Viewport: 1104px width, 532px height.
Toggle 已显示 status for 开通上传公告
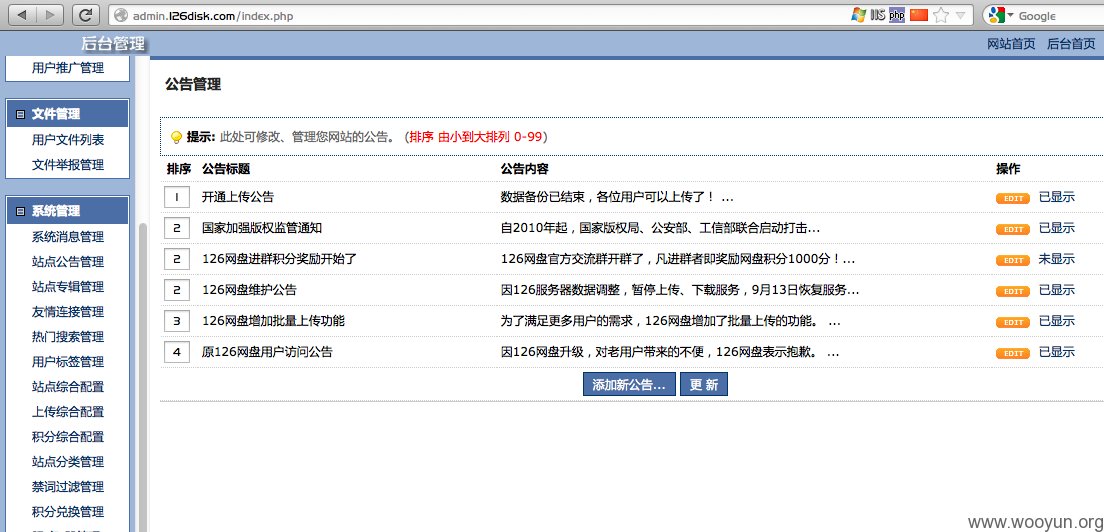click(x=1057, y=197)
